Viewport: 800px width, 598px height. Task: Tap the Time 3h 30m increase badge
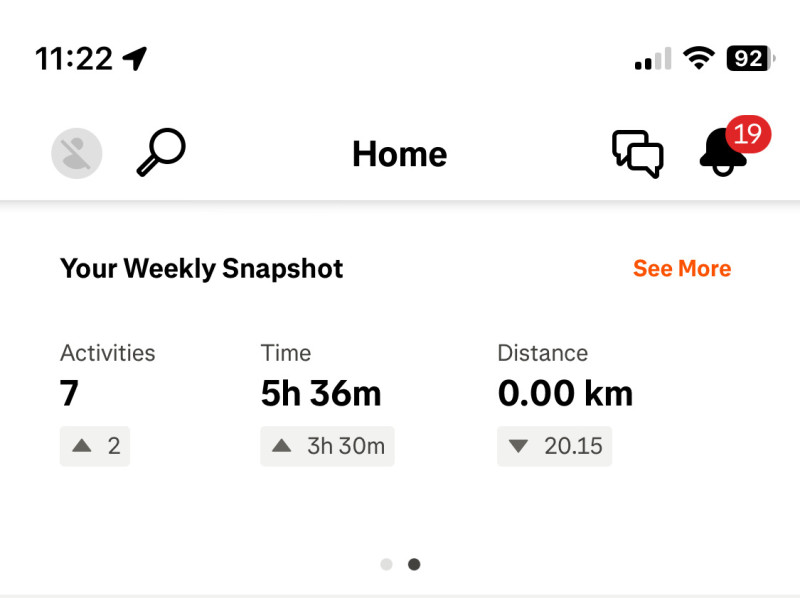pos(328,446)
